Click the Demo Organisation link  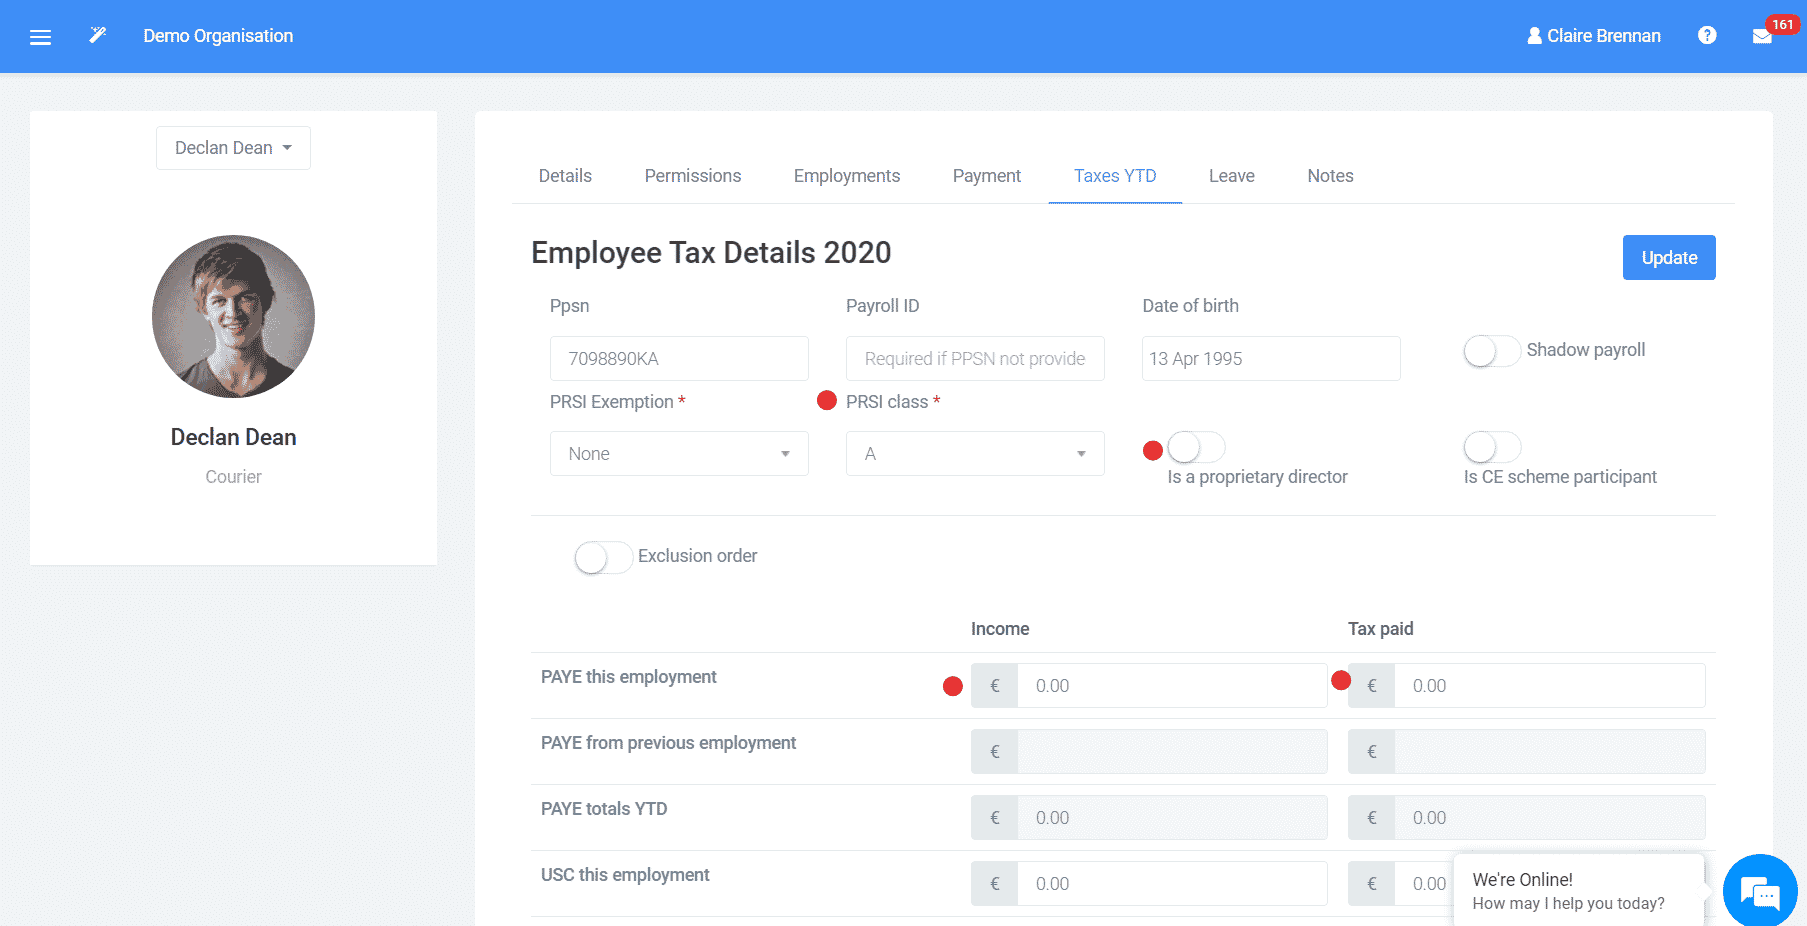coord(218,35)
